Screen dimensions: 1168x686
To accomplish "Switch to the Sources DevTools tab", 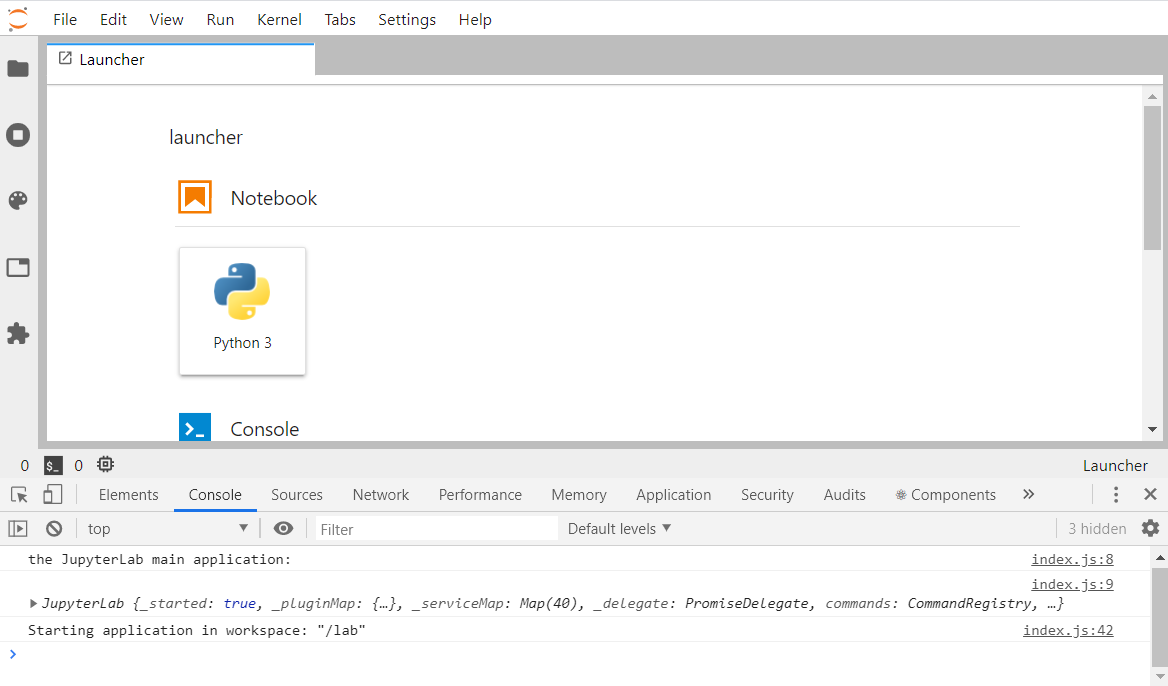I will pyautogui.click(x=296, y=495).
